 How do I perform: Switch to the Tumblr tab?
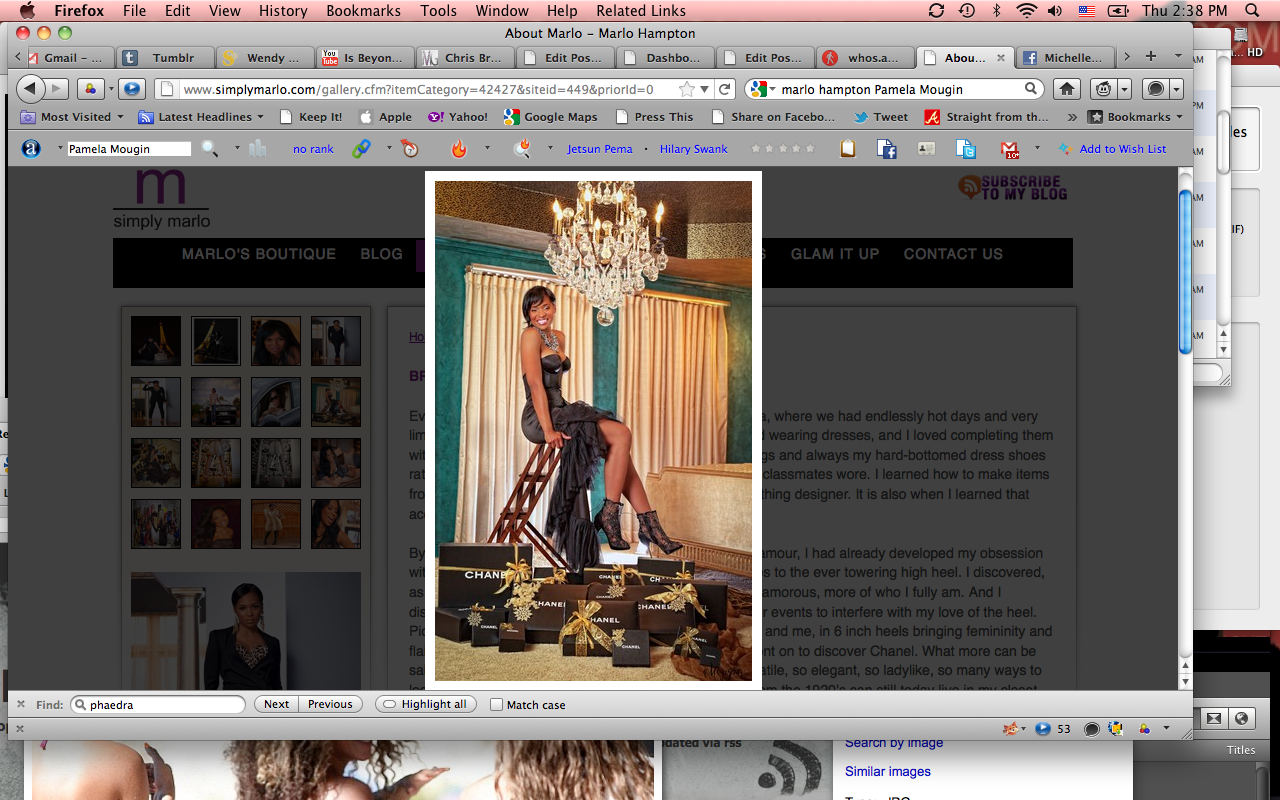162,58
